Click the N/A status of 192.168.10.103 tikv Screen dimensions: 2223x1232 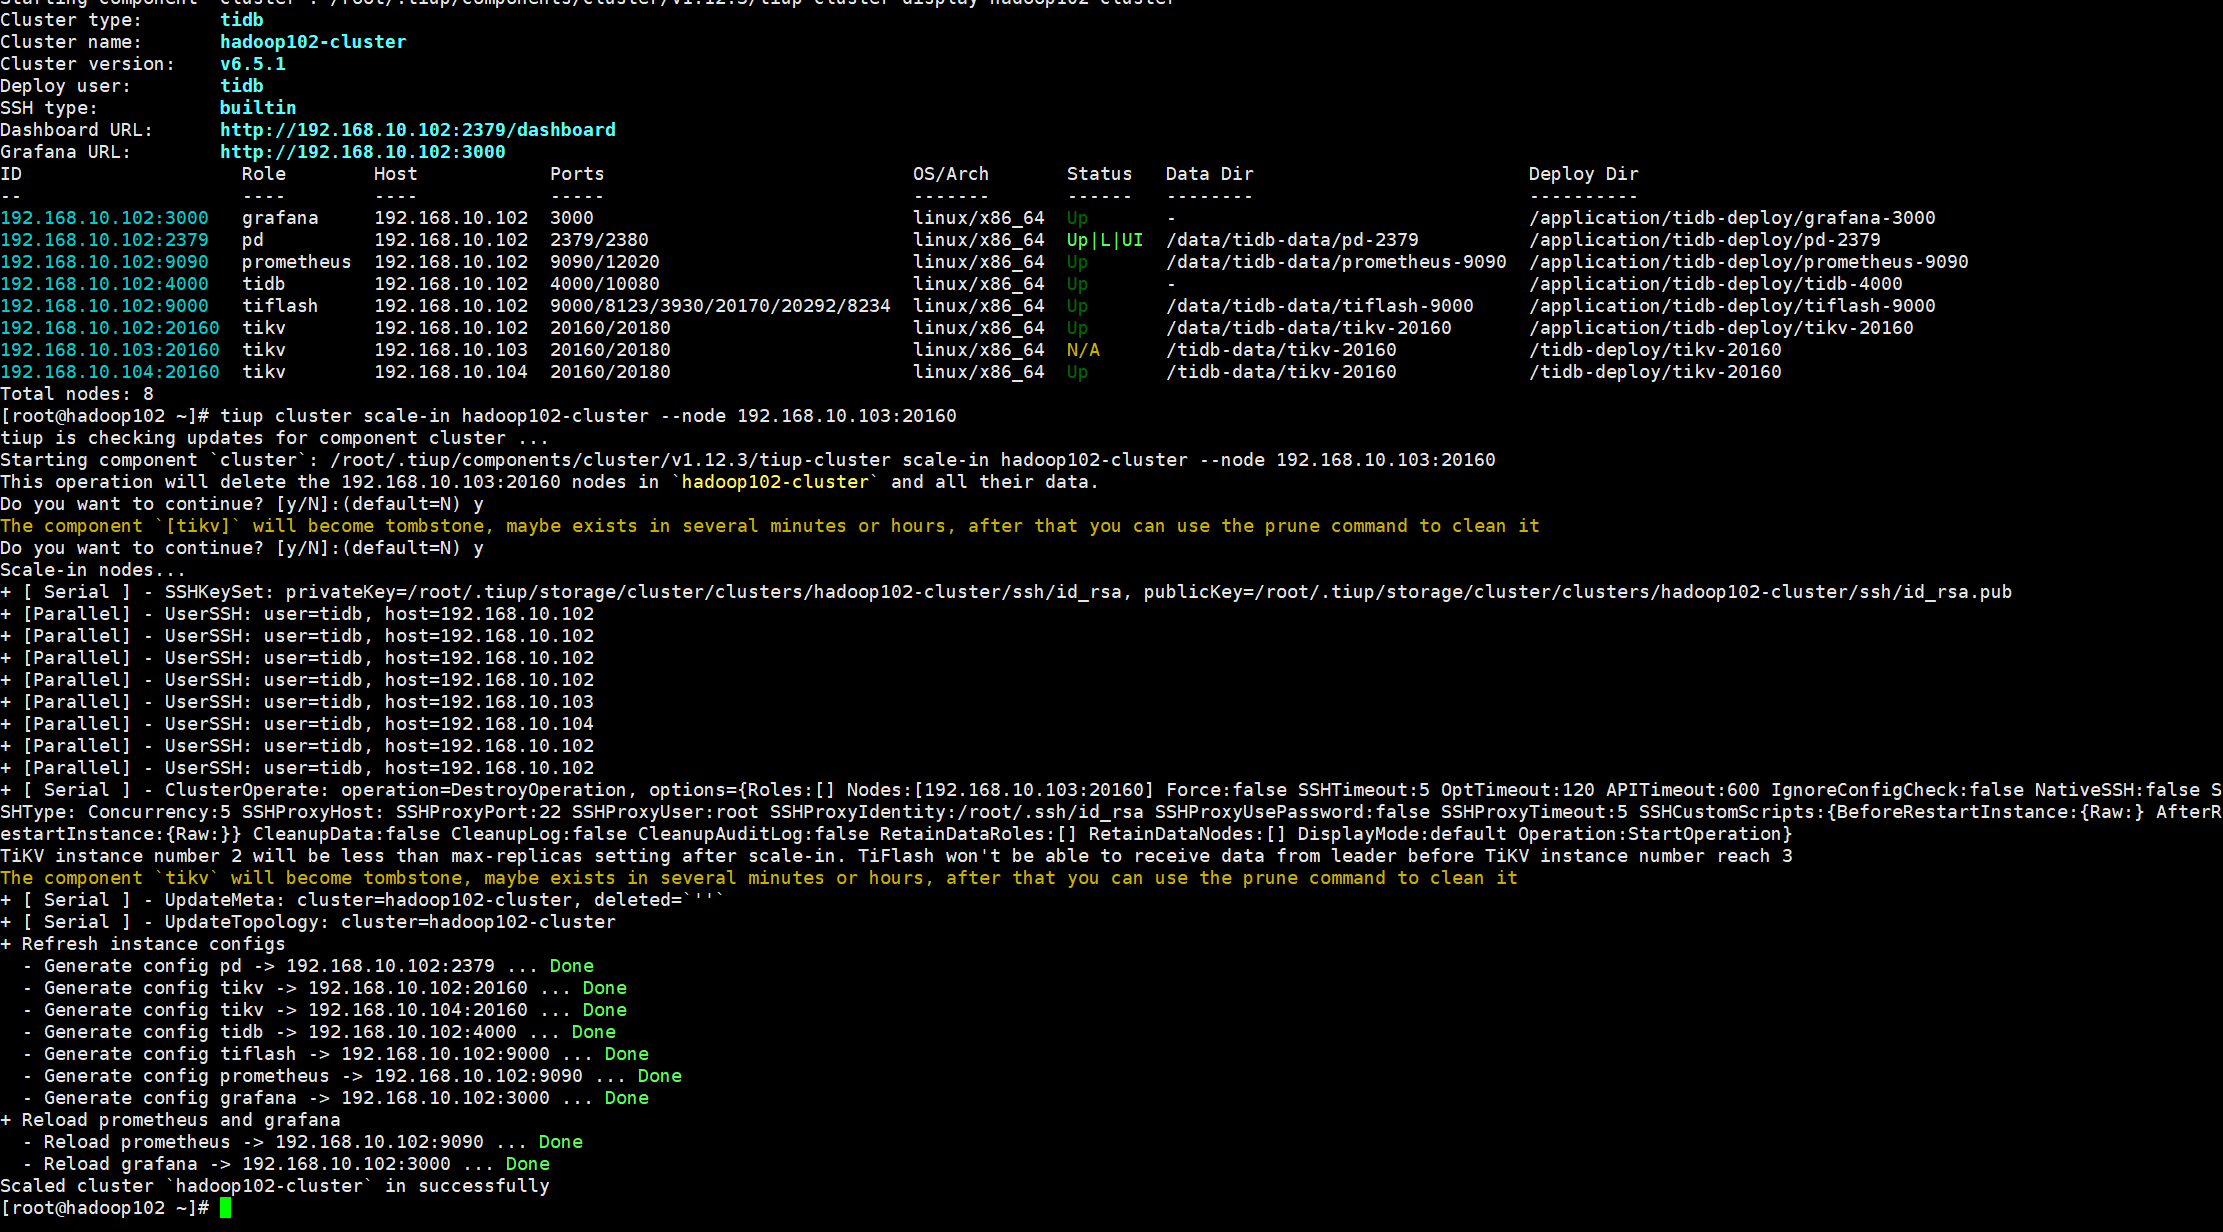tap(1083, 350)
